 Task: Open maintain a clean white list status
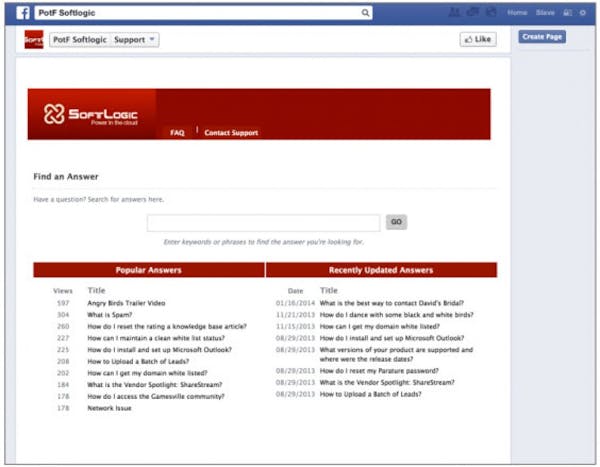[x=156, y=338]
